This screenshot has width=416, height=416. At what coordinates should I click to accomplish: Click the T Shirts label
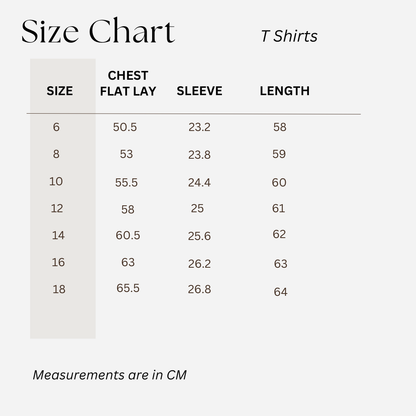289,36
